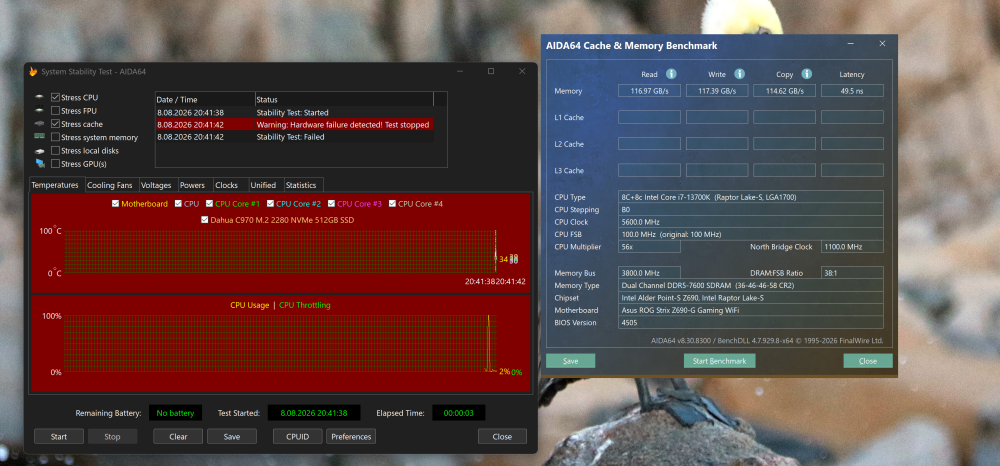This screenshot has height=466, width=1000.
Task: Click the Clear button
Action: point(178,437)
